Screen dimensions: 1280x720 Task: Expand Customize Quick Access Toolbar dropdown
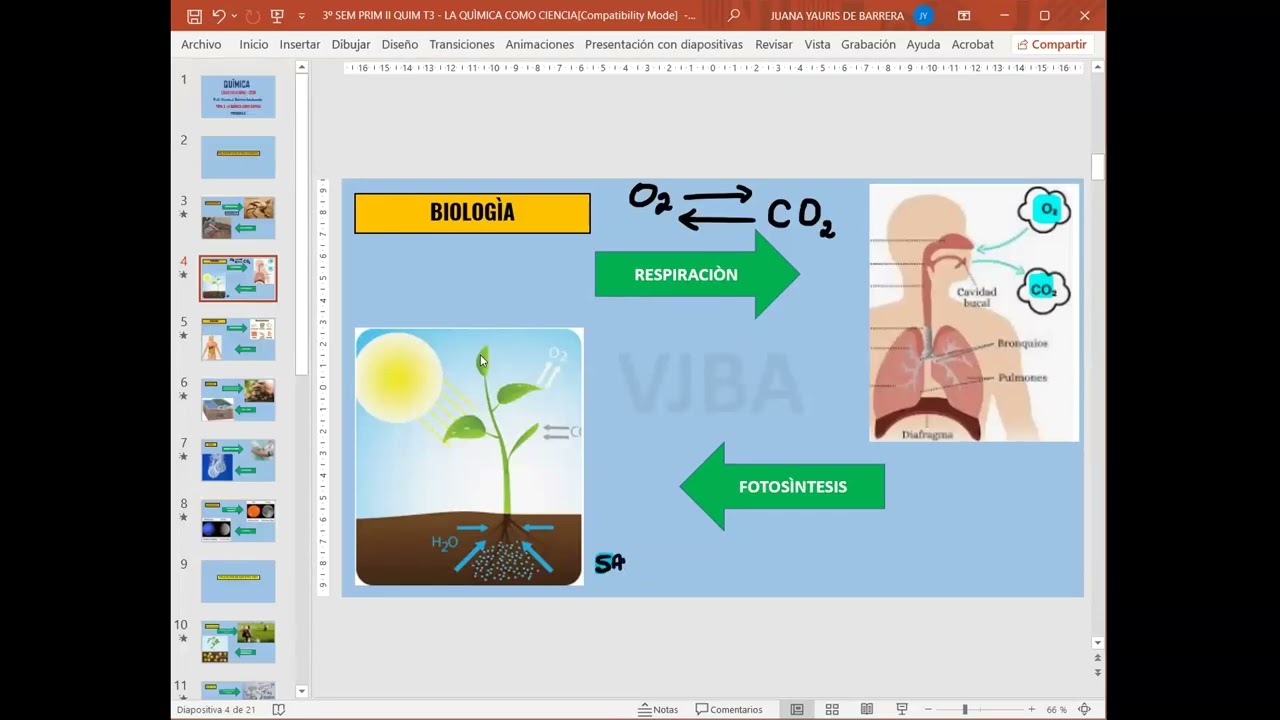[302, 16]
